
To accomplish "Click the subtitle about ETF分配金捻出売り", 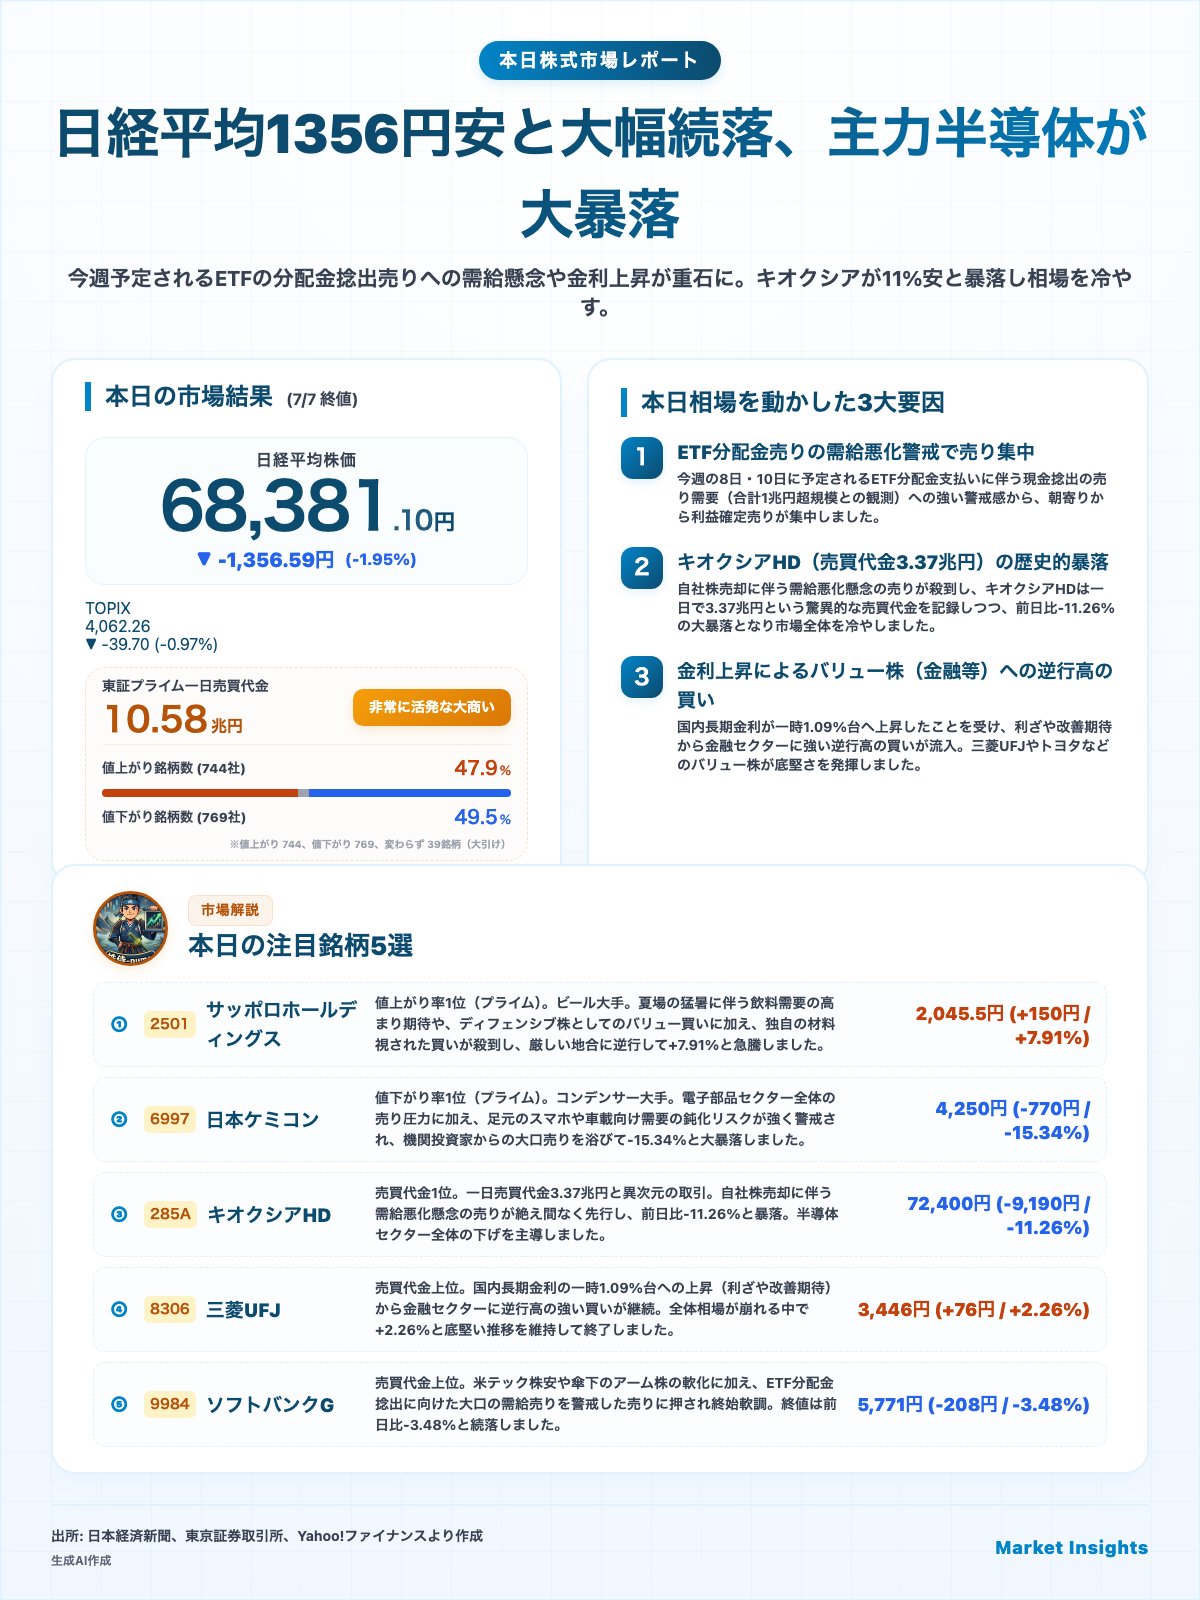I will 600,292.
